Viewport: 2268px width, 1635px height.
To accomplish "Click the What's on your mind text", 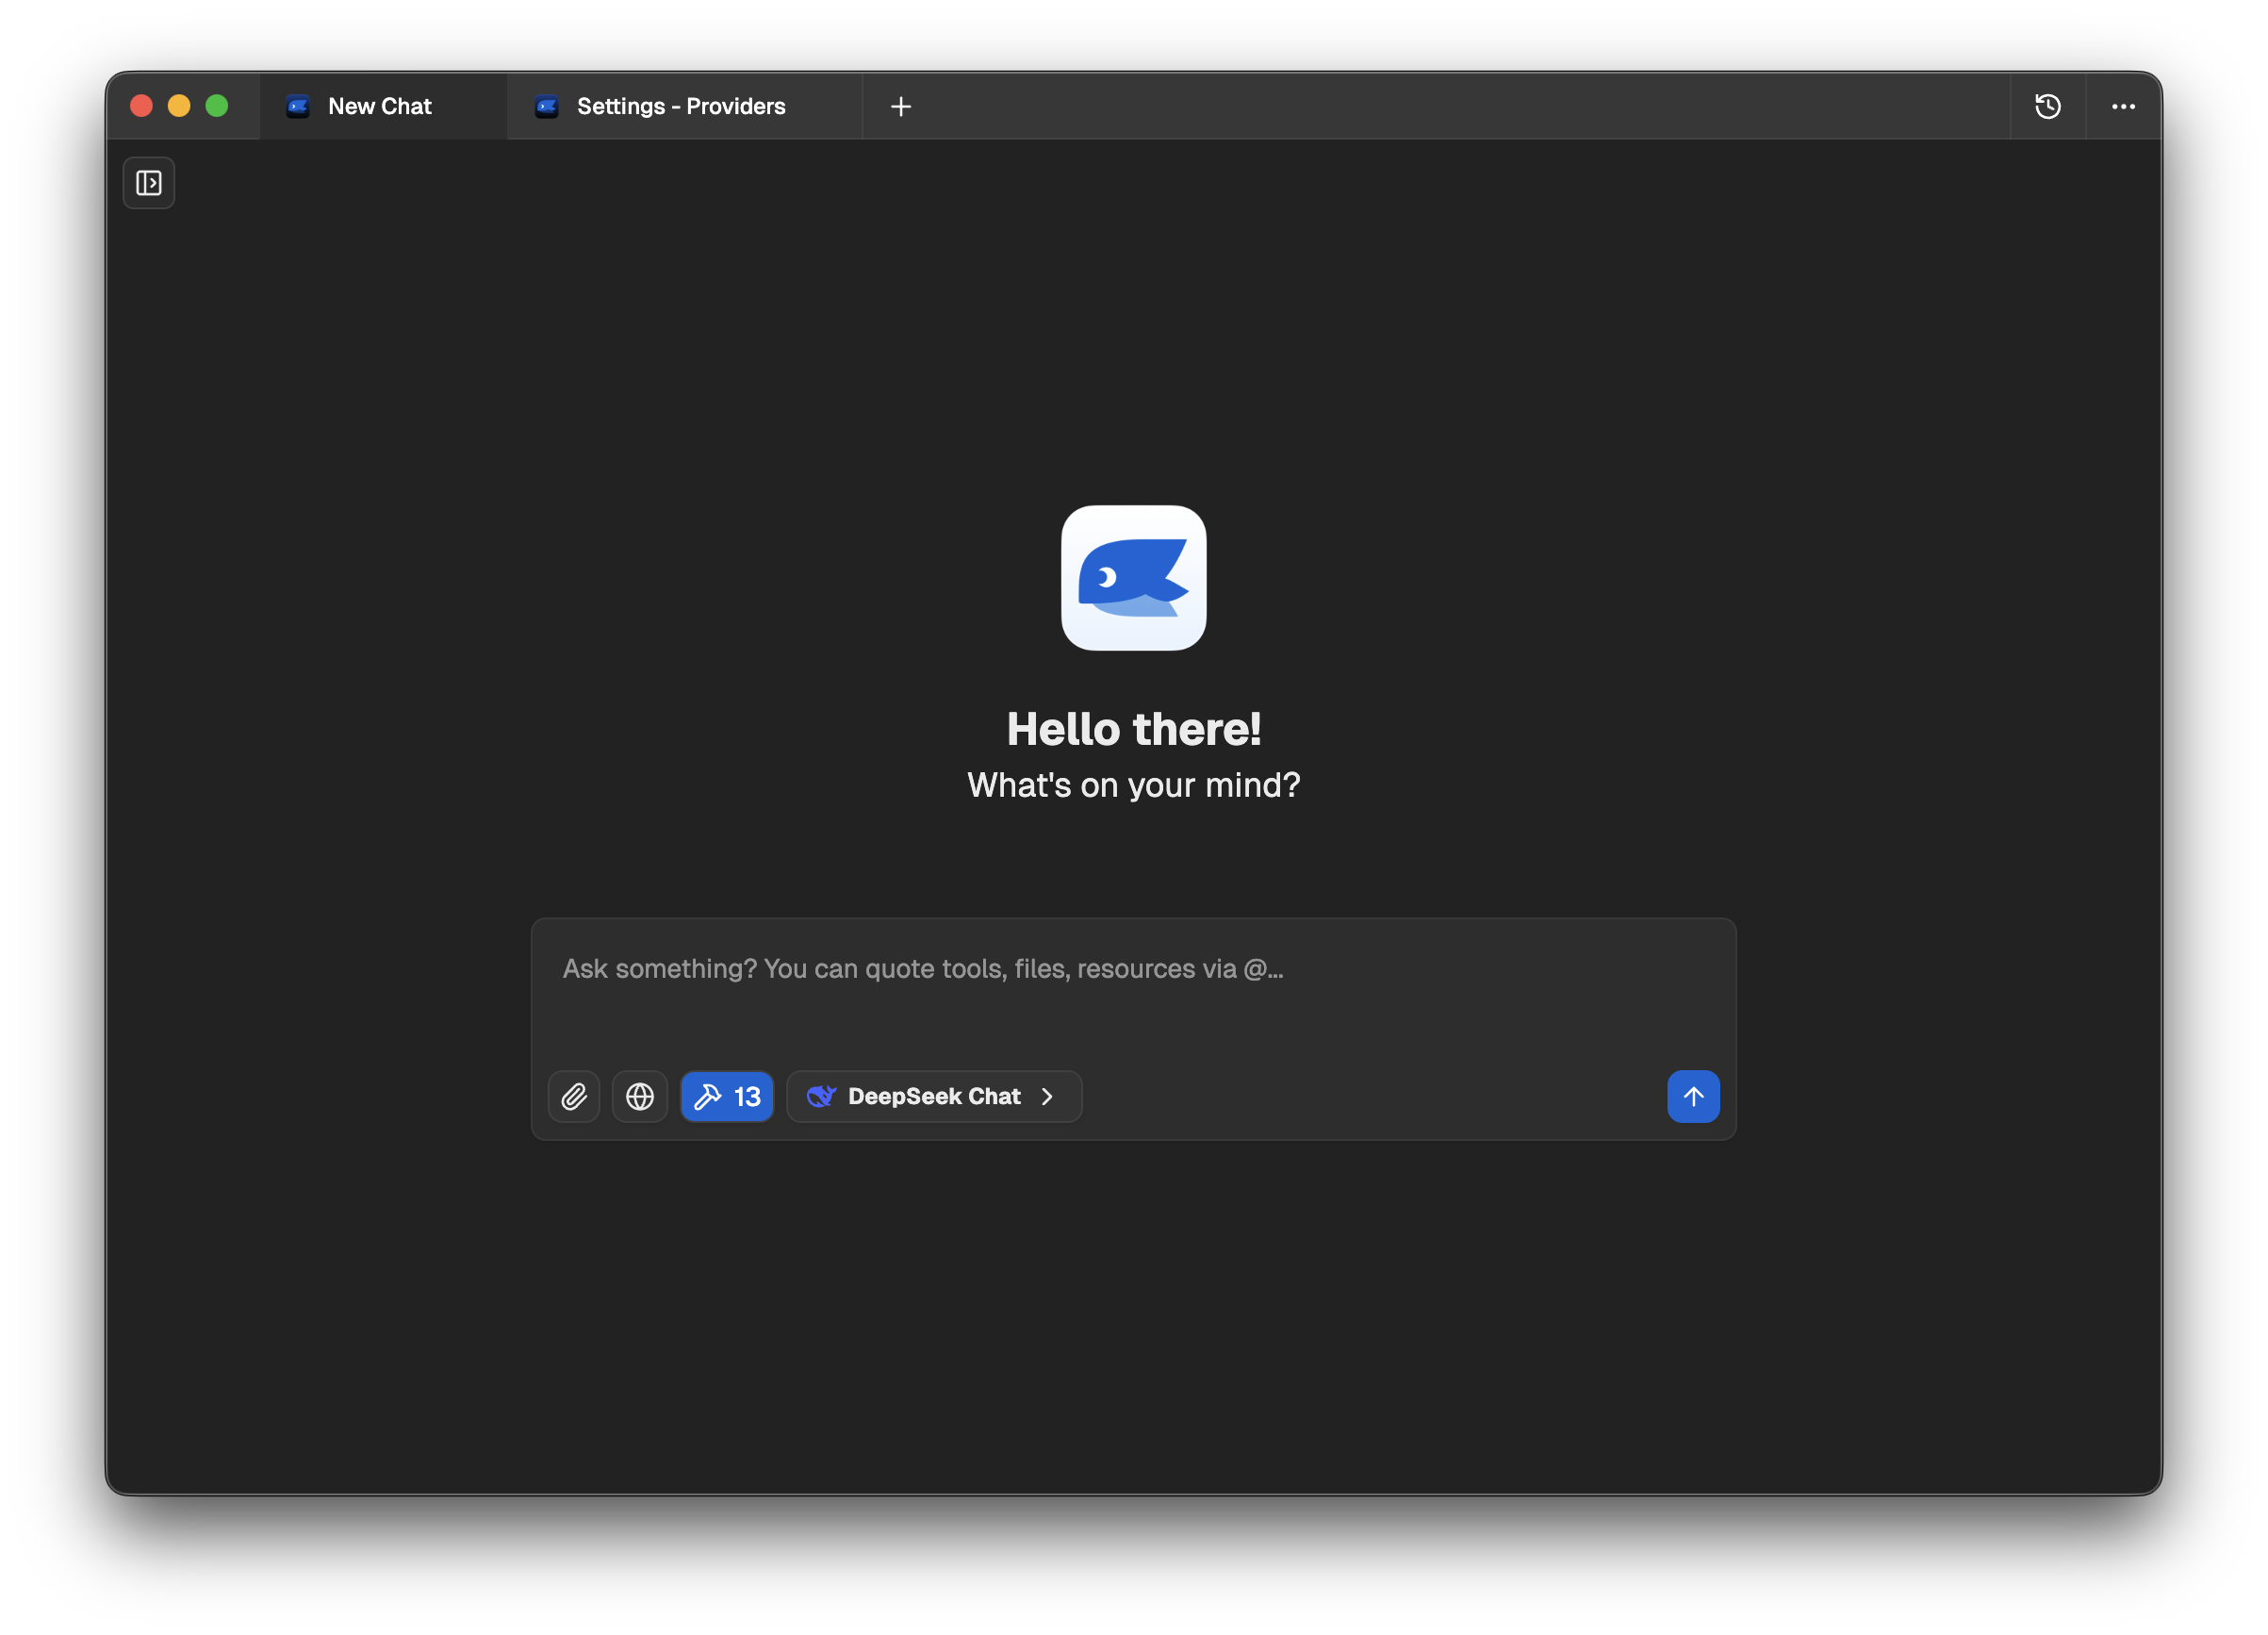I will [1133, 785].
